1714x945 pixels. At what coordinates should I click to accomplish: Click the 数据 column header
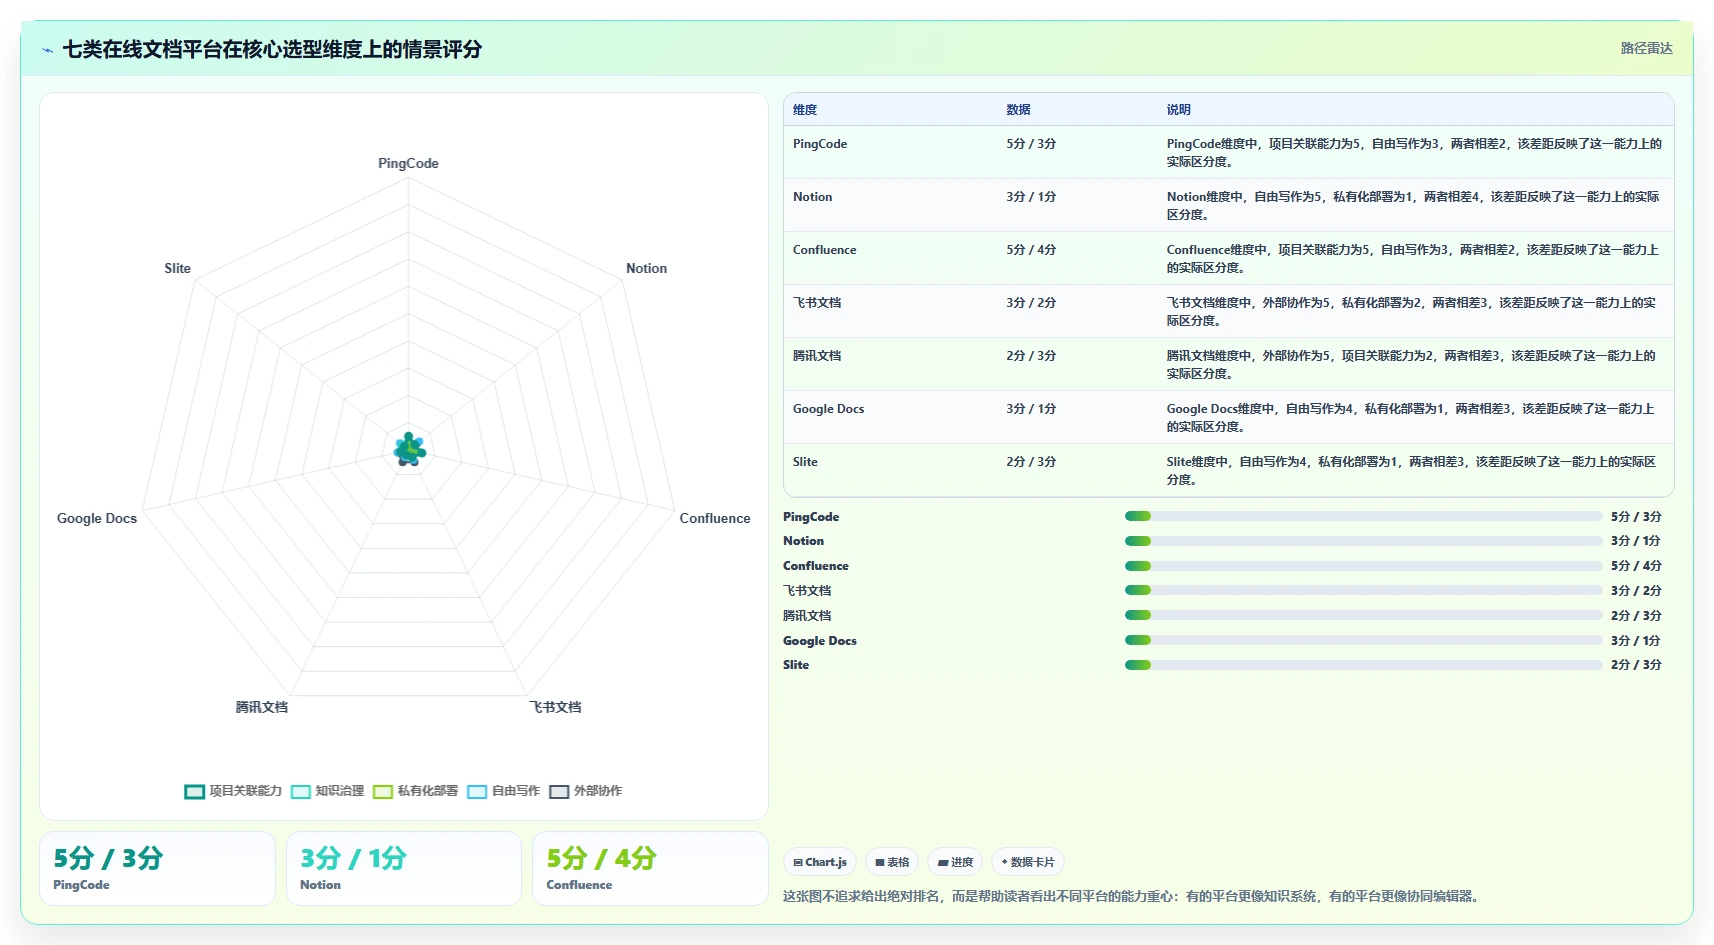pyautogui.click(x=1018, y=110)
